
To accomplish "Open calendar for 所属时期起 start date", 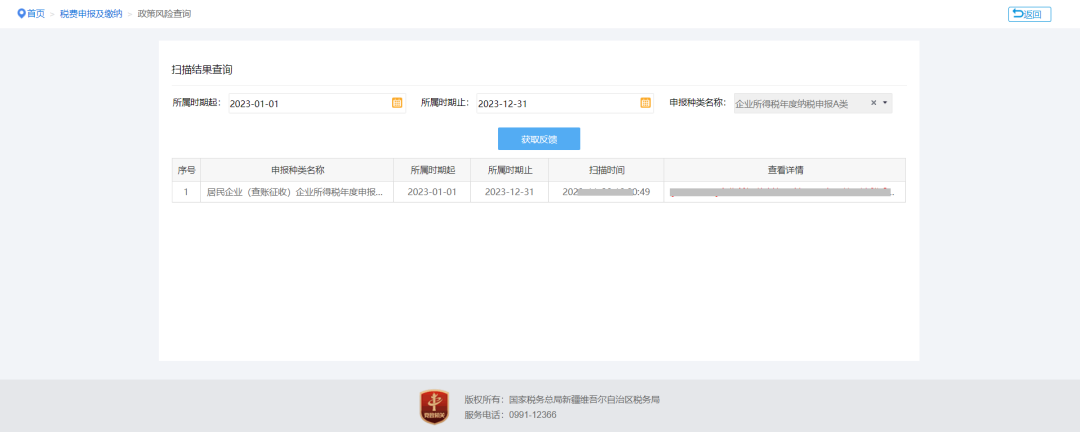I will 397,103.
